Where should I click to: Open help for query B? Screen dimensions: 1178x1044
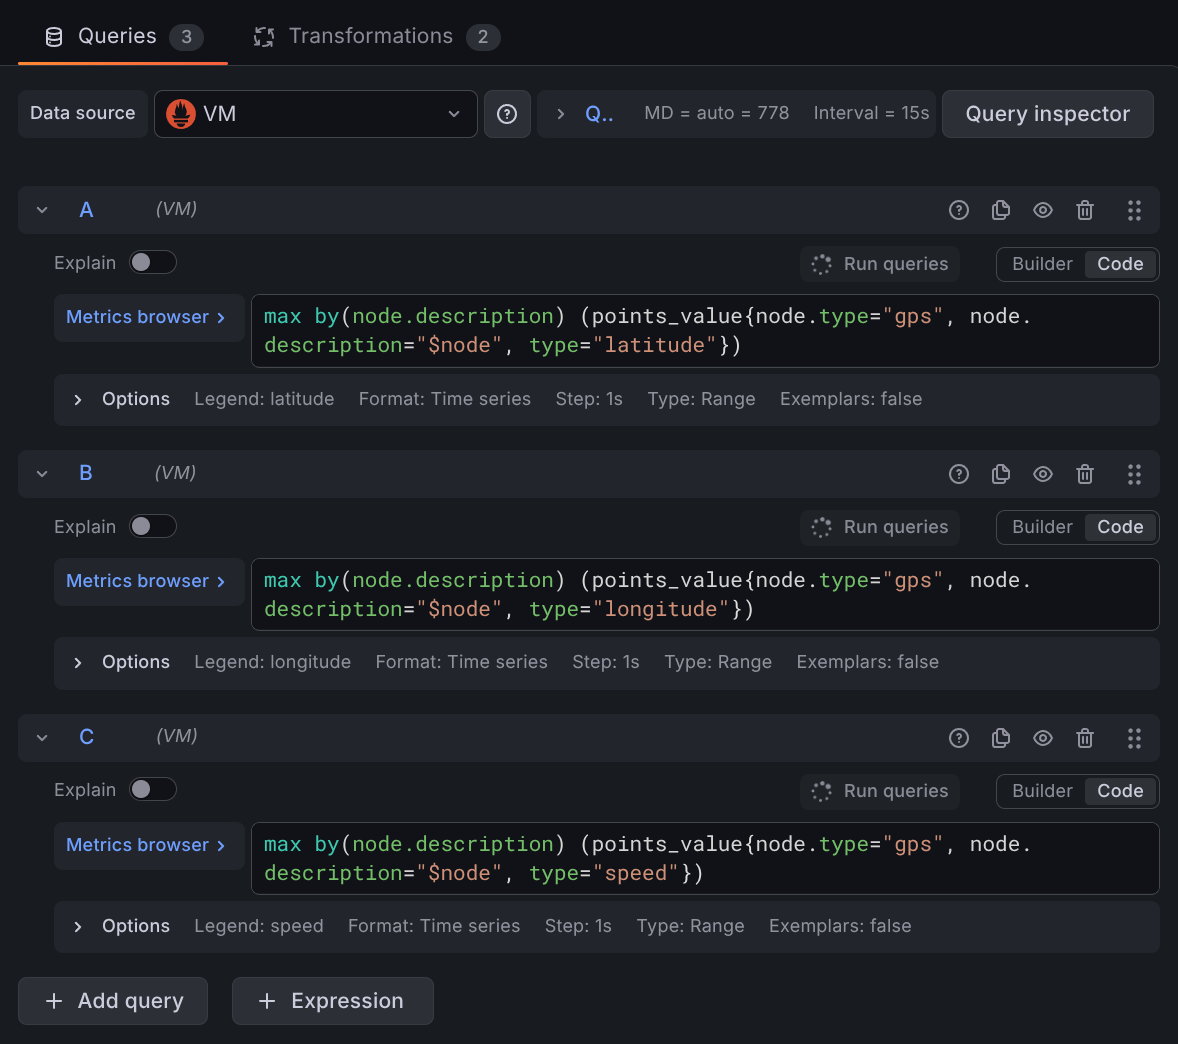pos(959,474)
